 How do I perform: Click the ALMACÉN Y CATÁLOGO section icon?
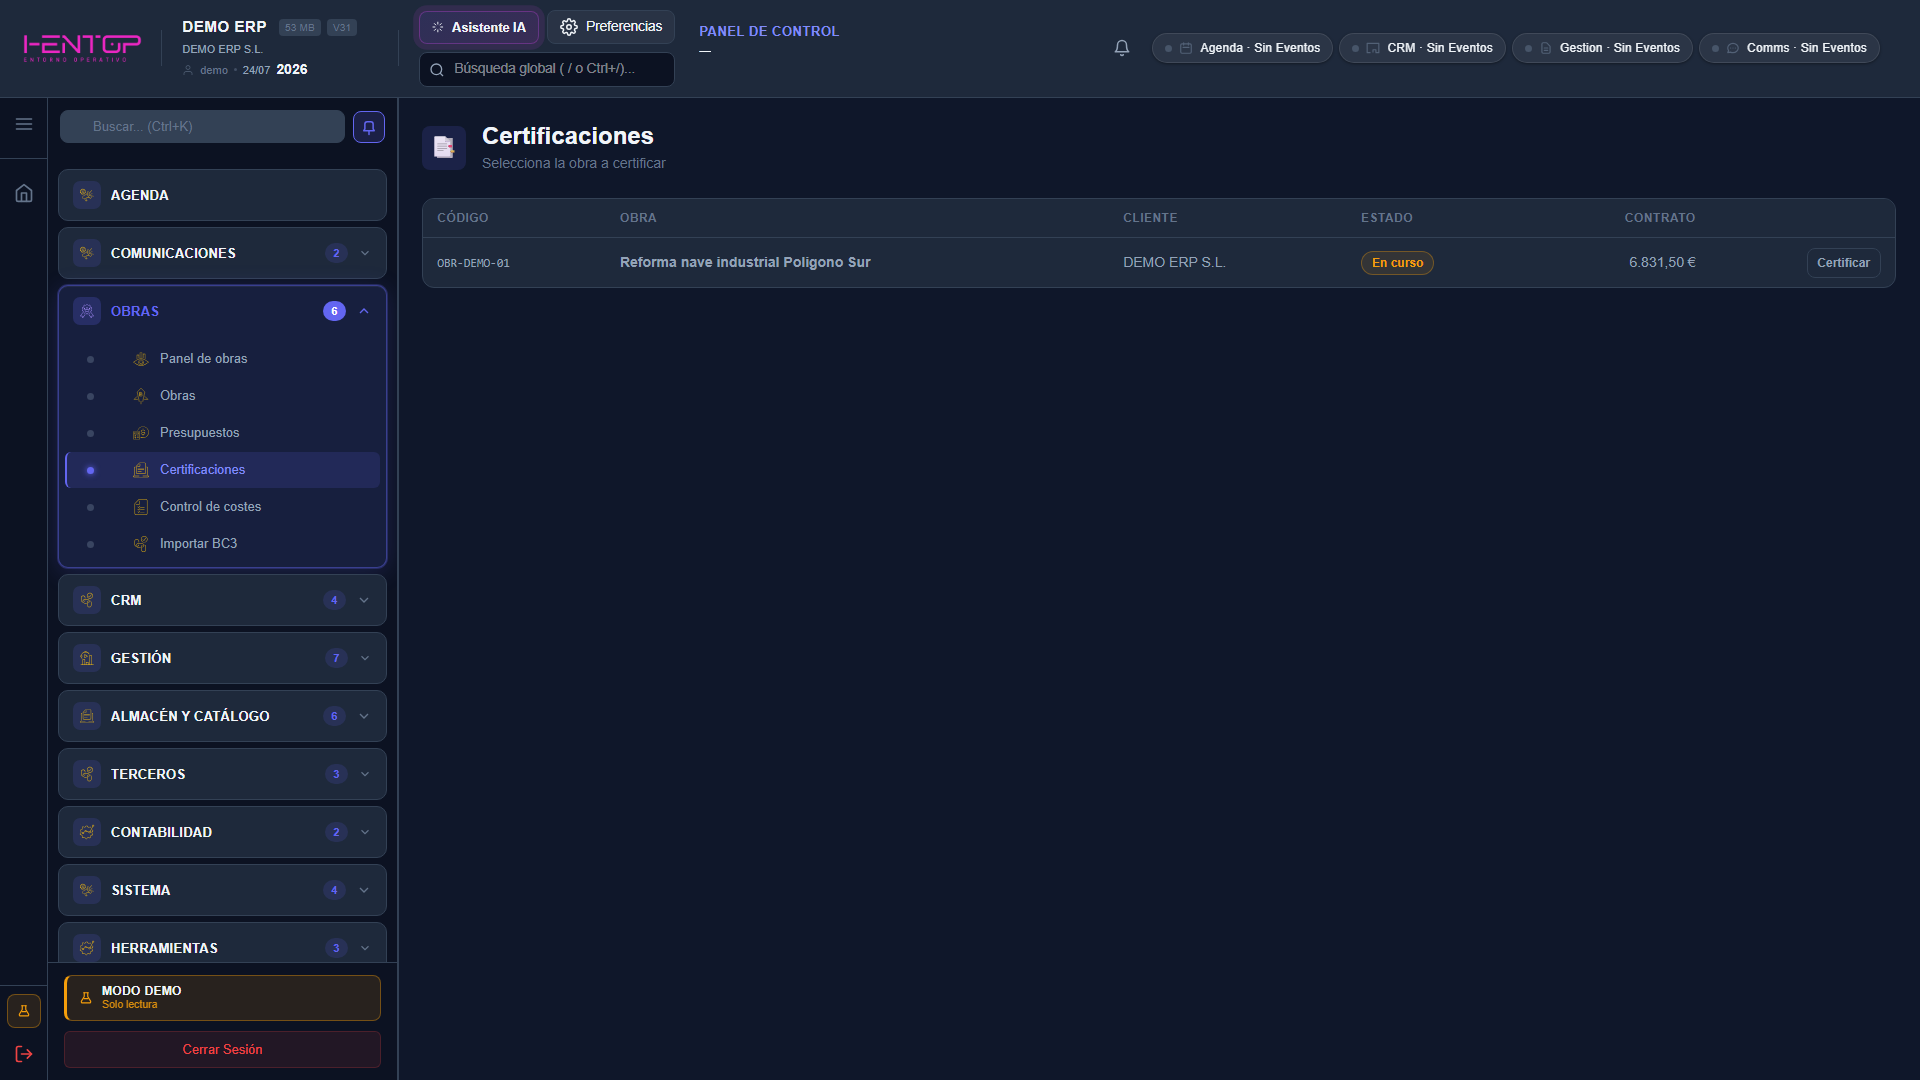coord(87,716)
